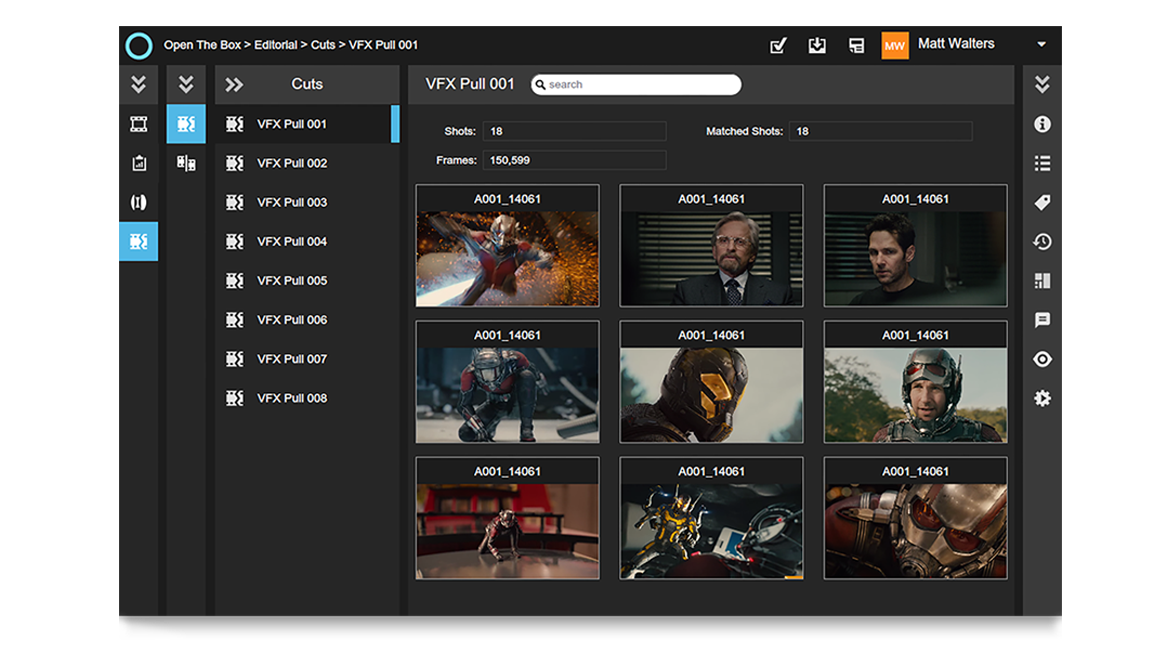This screenshot has height=649, width=1172.
Task: Click the parenthesized I icon in left sidebar
Action: point(138,202)
